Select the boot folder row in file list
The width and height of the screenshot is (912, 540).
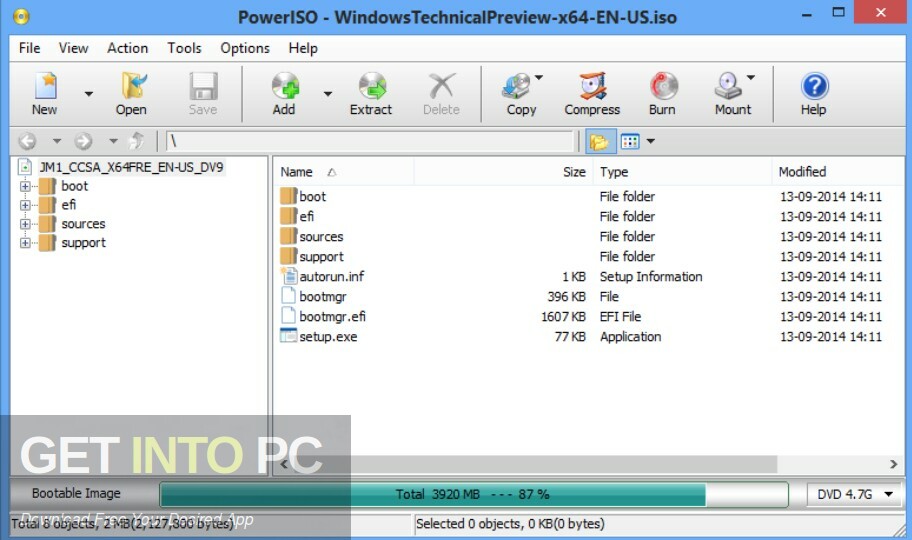coord(587,196)
